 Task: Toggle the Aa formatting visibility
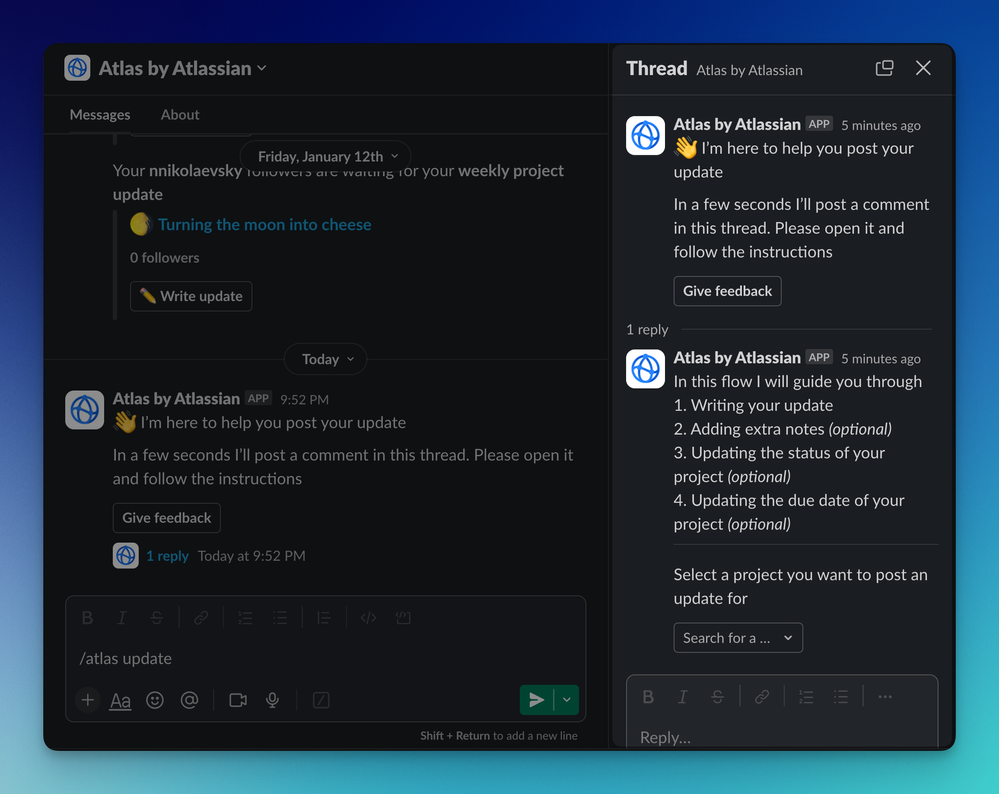(x=120, y=700)
